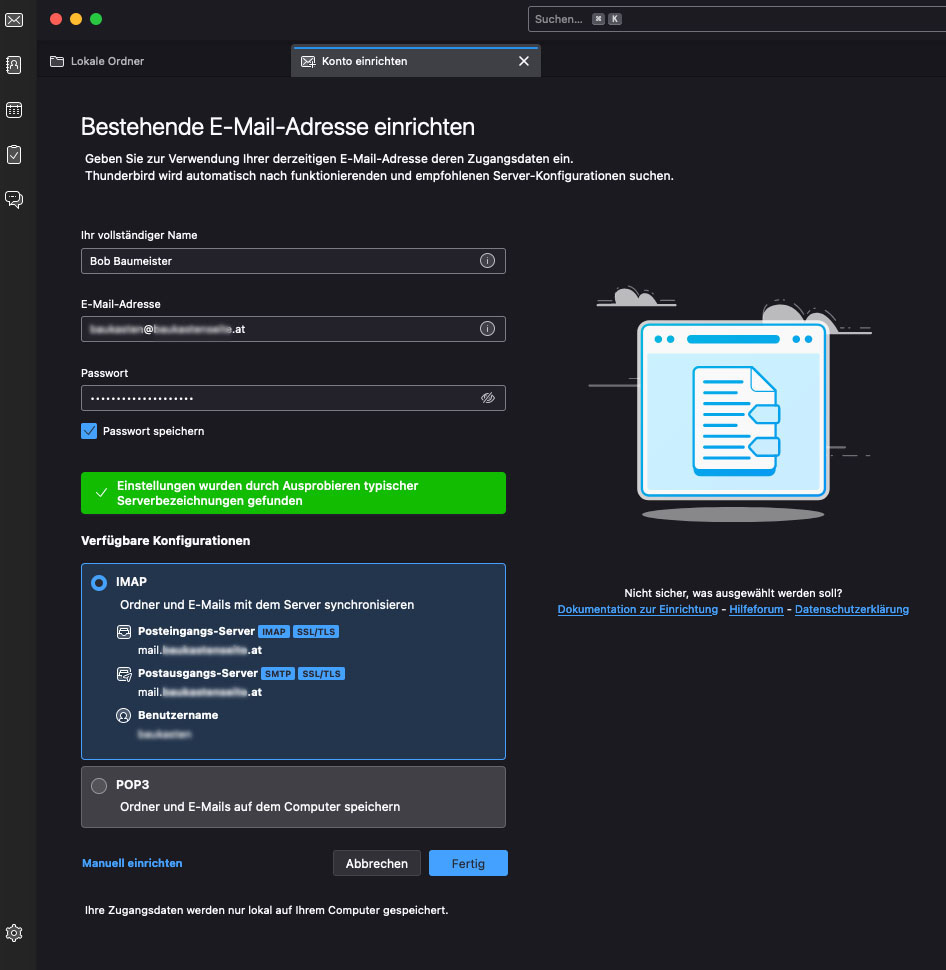
Task: Click the Passwort input field
Action: click(293, 398)
